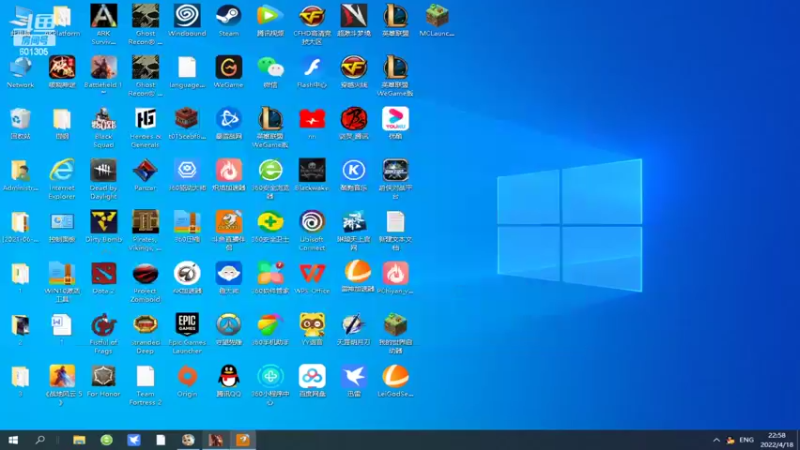800x450 pixels.
Task: Open the Control Panel desktop icon
Action: (62, 227)
